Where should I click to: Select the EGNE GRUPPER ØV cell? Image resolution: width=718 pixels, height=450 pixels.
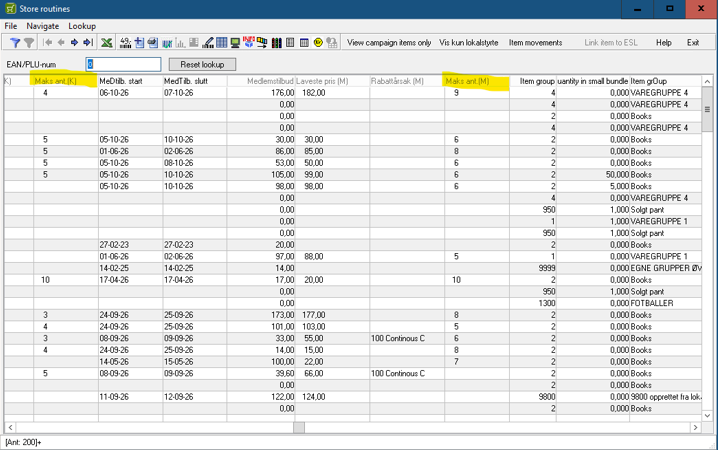665,268
